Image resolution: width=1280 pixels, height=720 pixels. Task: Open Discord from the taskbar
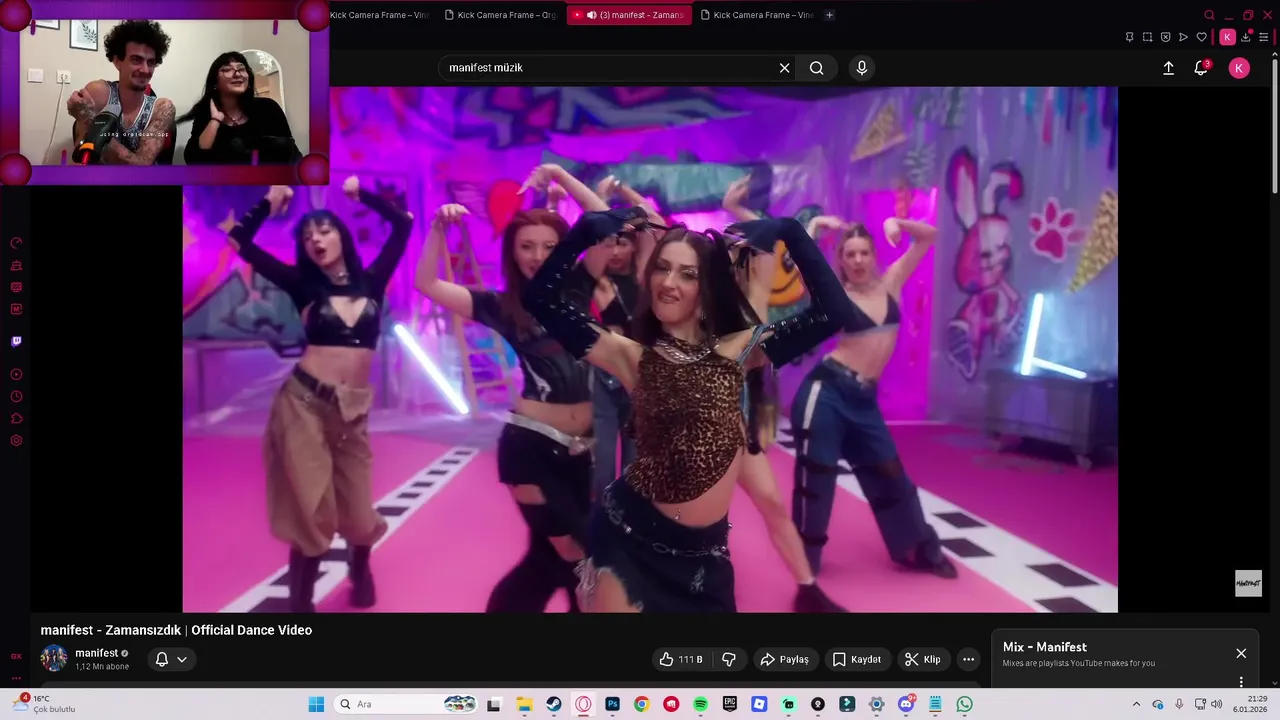click(x=906, y=704)
